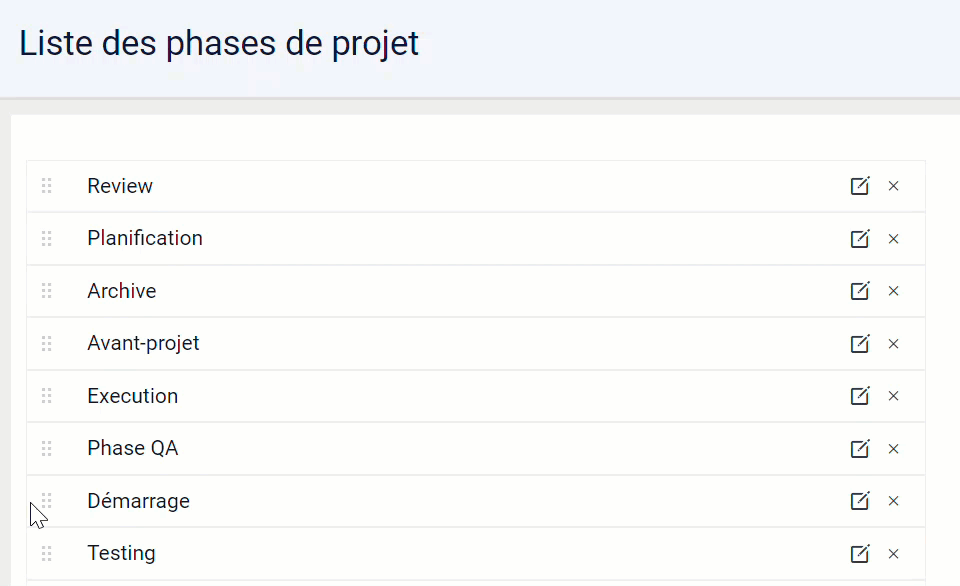
Task: Select the Phase QA row label
Action: (x=133, y=448)
